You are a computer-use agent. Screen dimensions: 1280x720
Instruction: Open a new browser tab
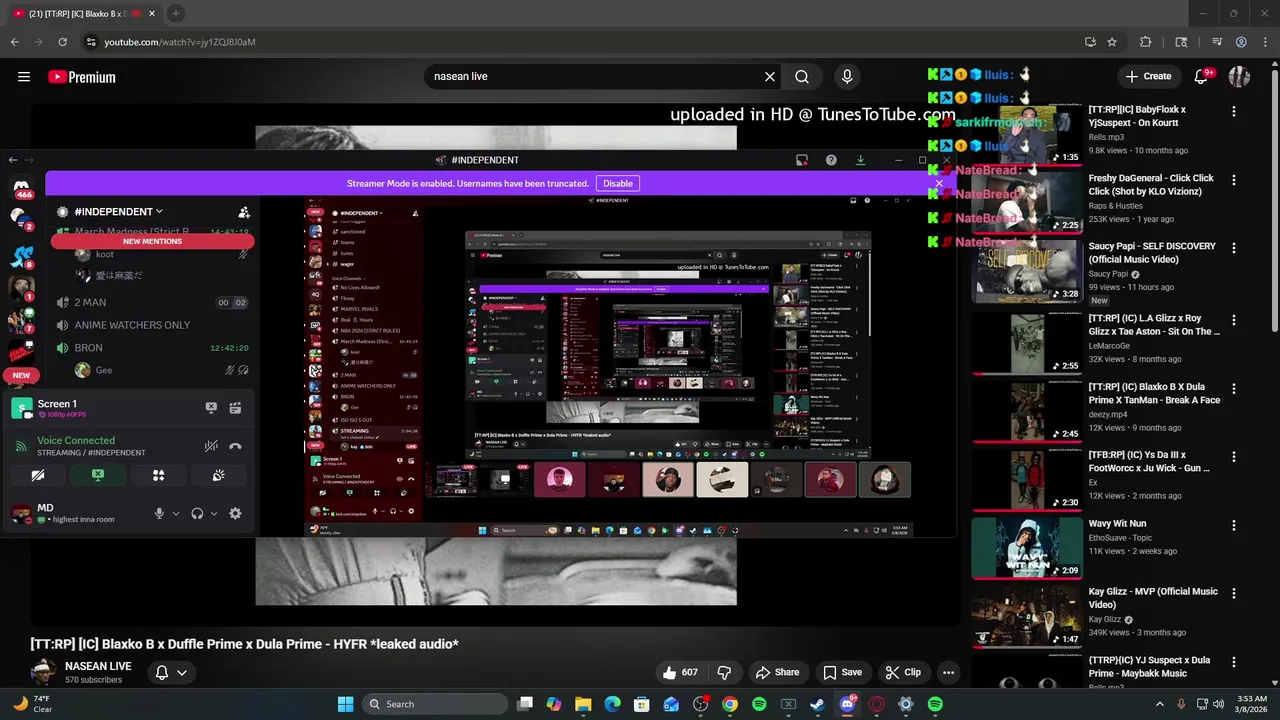coord(175,13)
